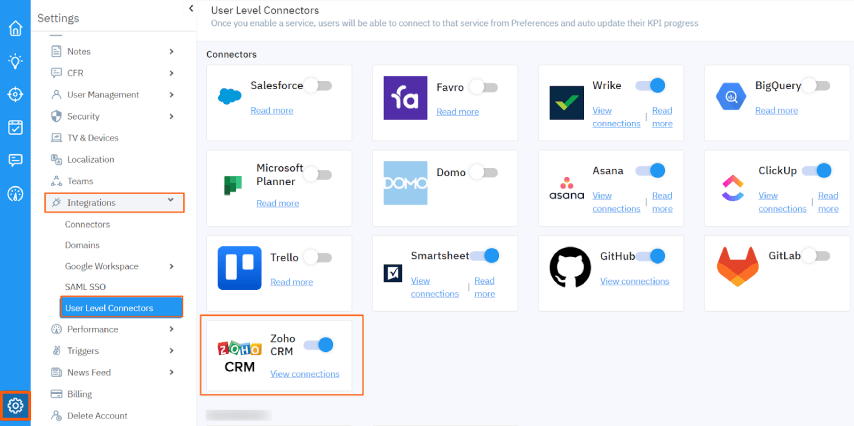The width and height of the screenshot is (854, 426).
Task: Expand the Triggers chevron
Action: [x=171, y=351]
